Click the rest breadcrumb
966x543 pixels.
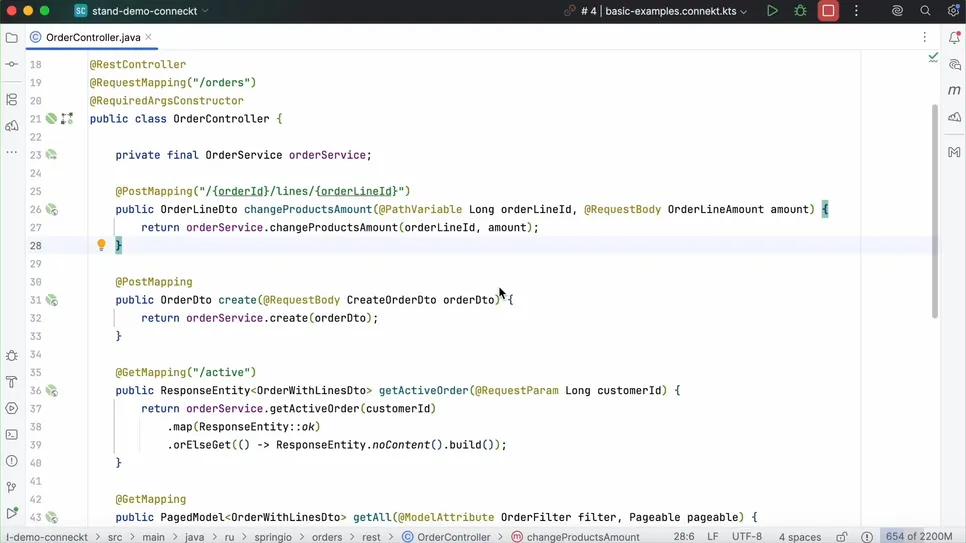coord(371,537)
